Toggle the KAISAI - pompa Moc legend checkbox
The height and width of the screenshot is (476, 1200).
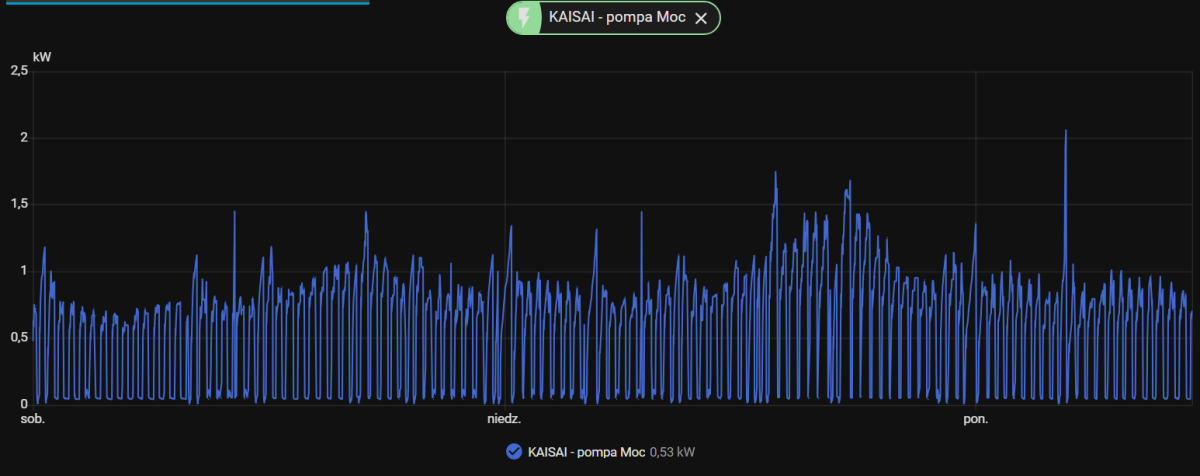pos(514,452)
